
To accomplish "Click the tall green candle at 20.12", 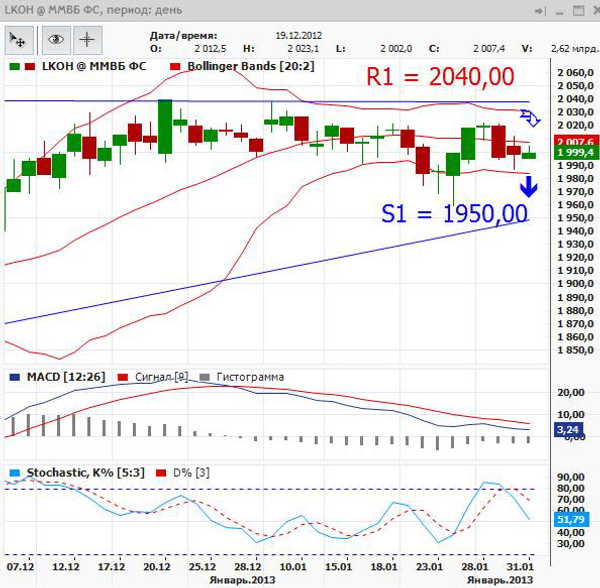I will click(165, 127).
